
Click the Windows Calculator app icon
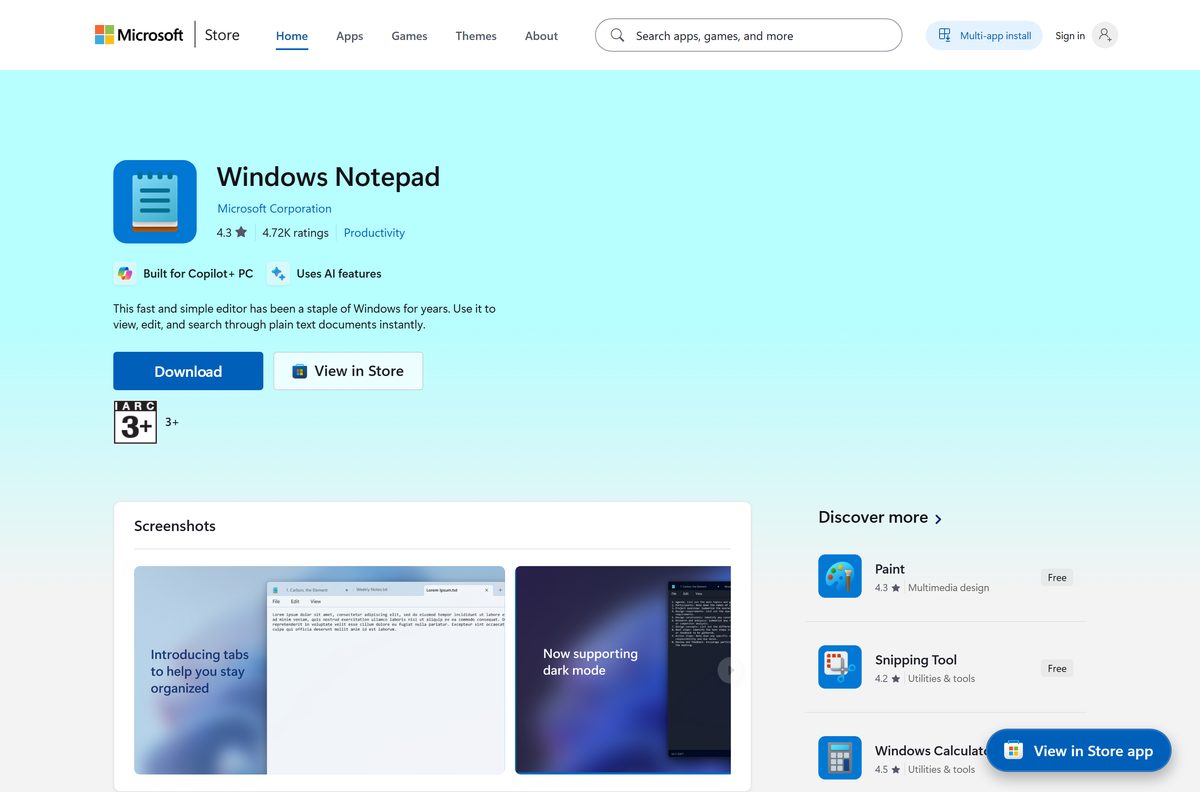click(x=840, y=758)
